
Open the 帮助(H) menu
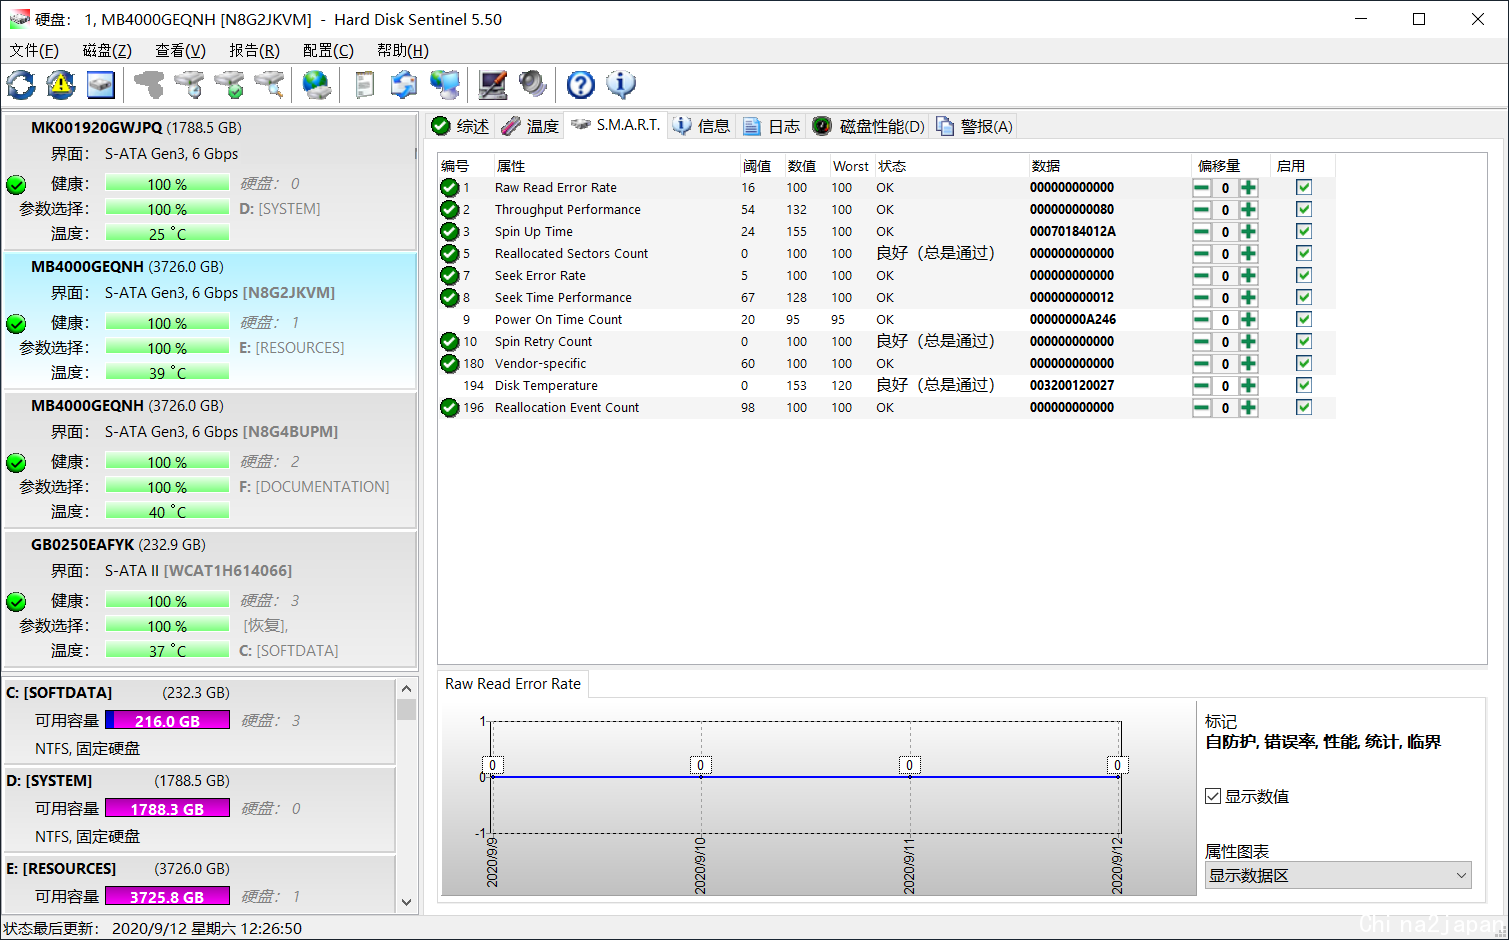point(403,50)
